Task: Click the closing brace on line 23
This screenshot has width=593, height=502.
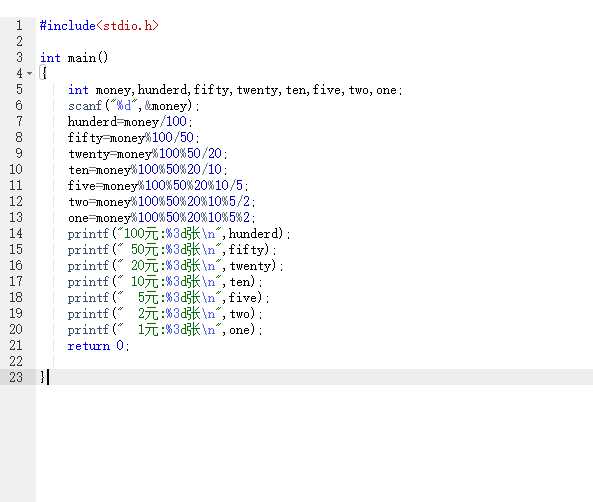Action: tap(42, 377)
